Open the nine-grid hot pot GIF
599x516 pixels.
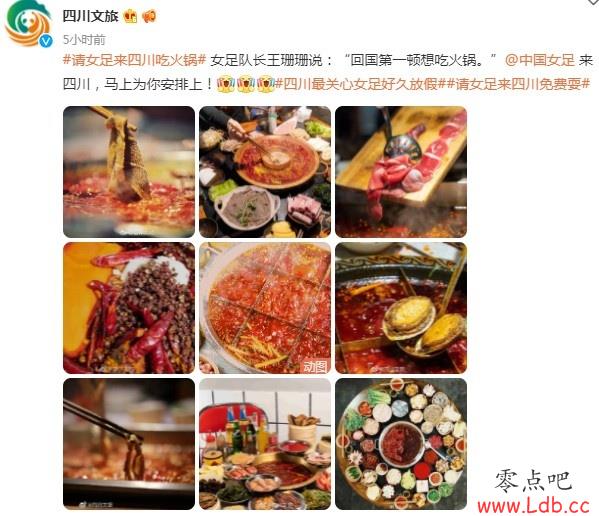pos(265,308)
